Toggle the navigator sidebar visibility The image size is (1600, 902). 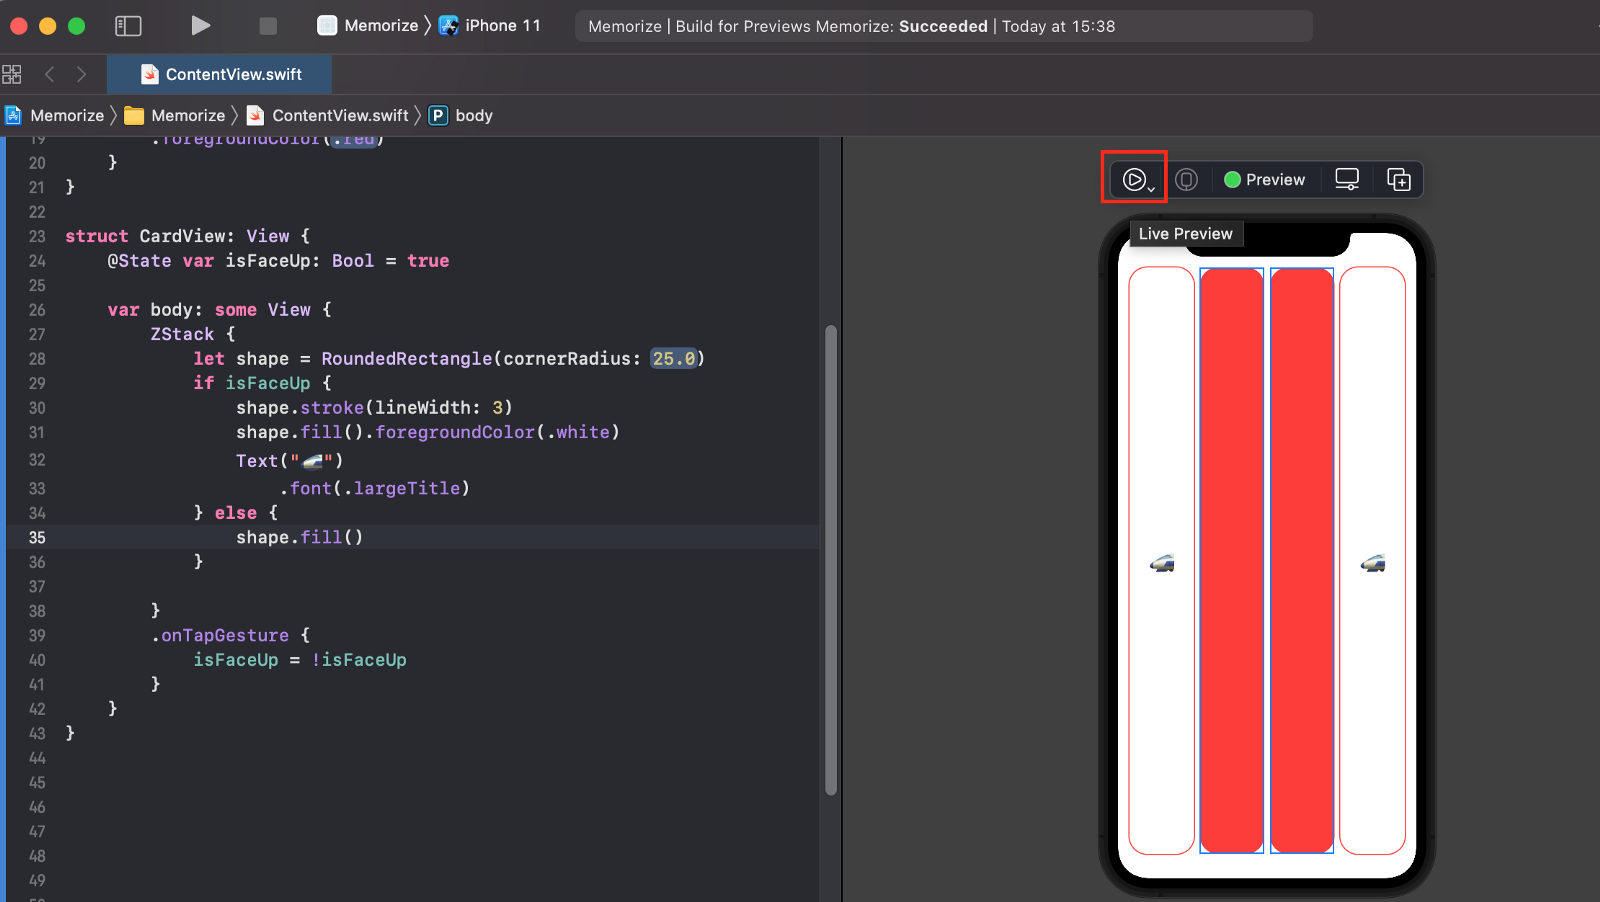coord(129,26)
